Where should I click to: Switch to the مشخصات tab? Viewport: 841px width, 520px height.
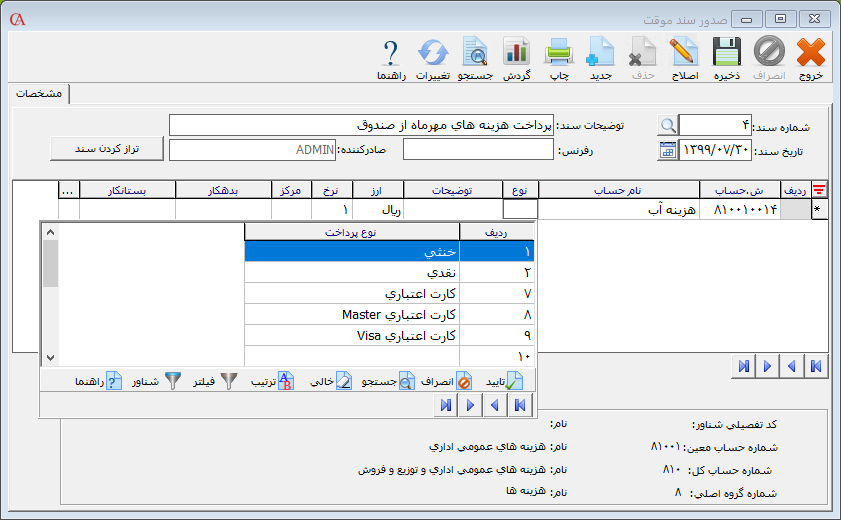point(39,94)
